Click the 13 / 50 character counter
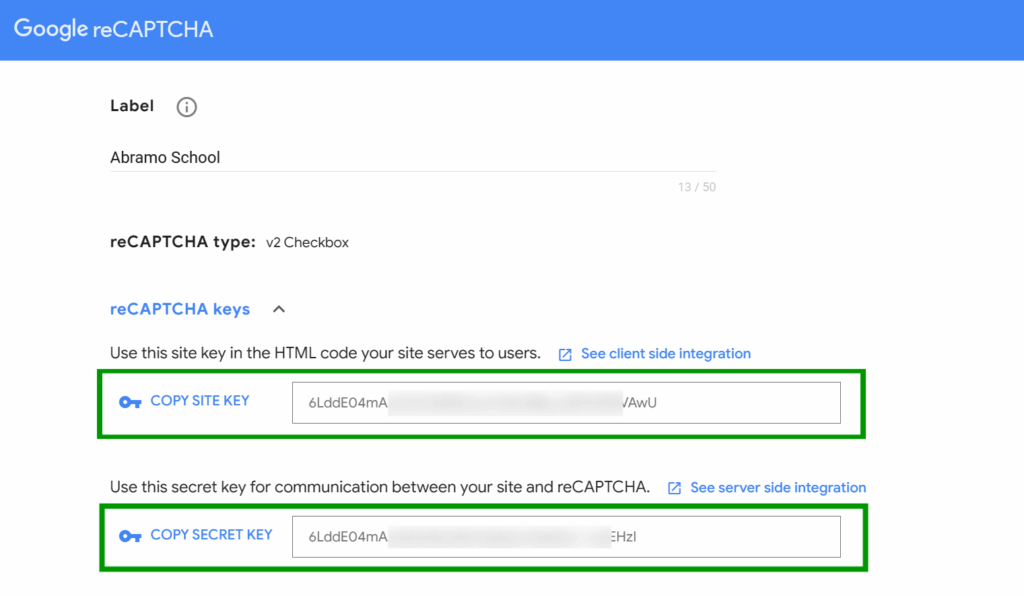Viewport: 1024px width, 596px height. (697, 187)
